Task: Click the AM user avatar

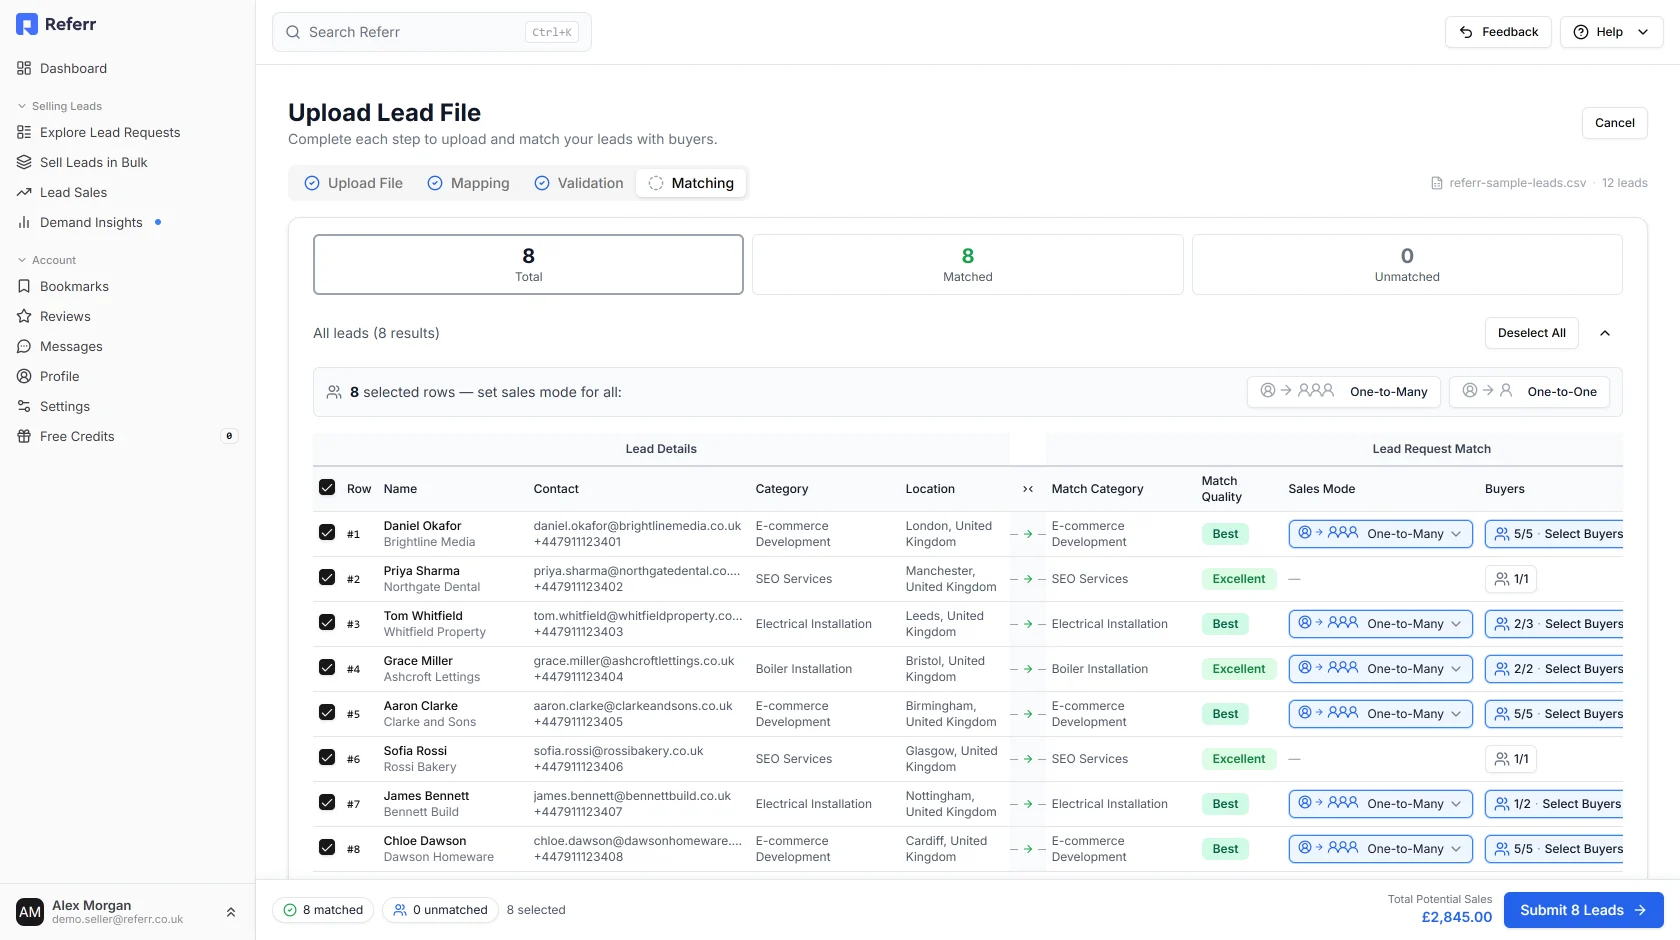Action: click(x=30, y=912)
